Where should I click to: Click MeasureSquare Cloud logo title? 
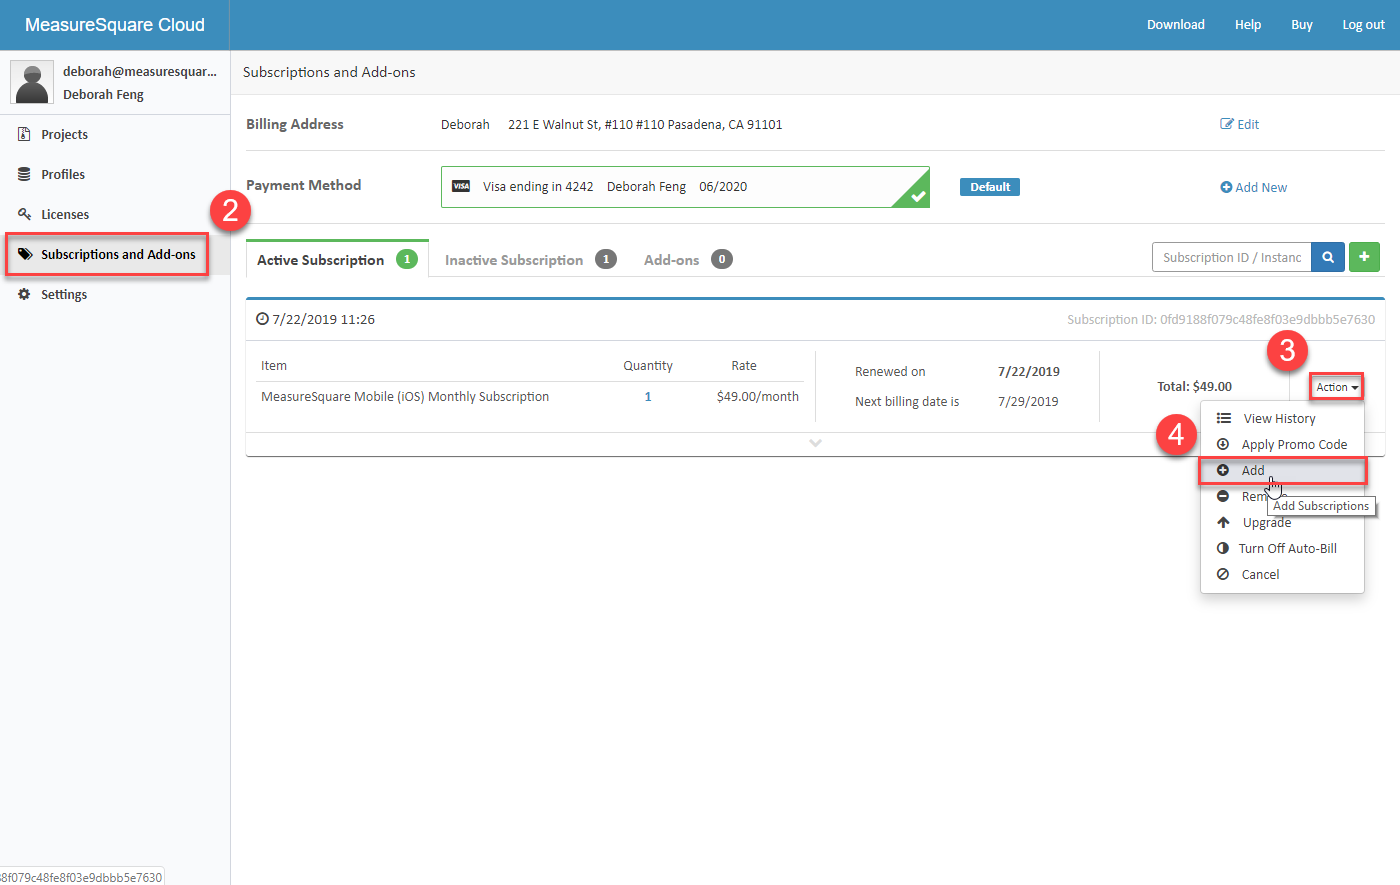tap(115, 25)
